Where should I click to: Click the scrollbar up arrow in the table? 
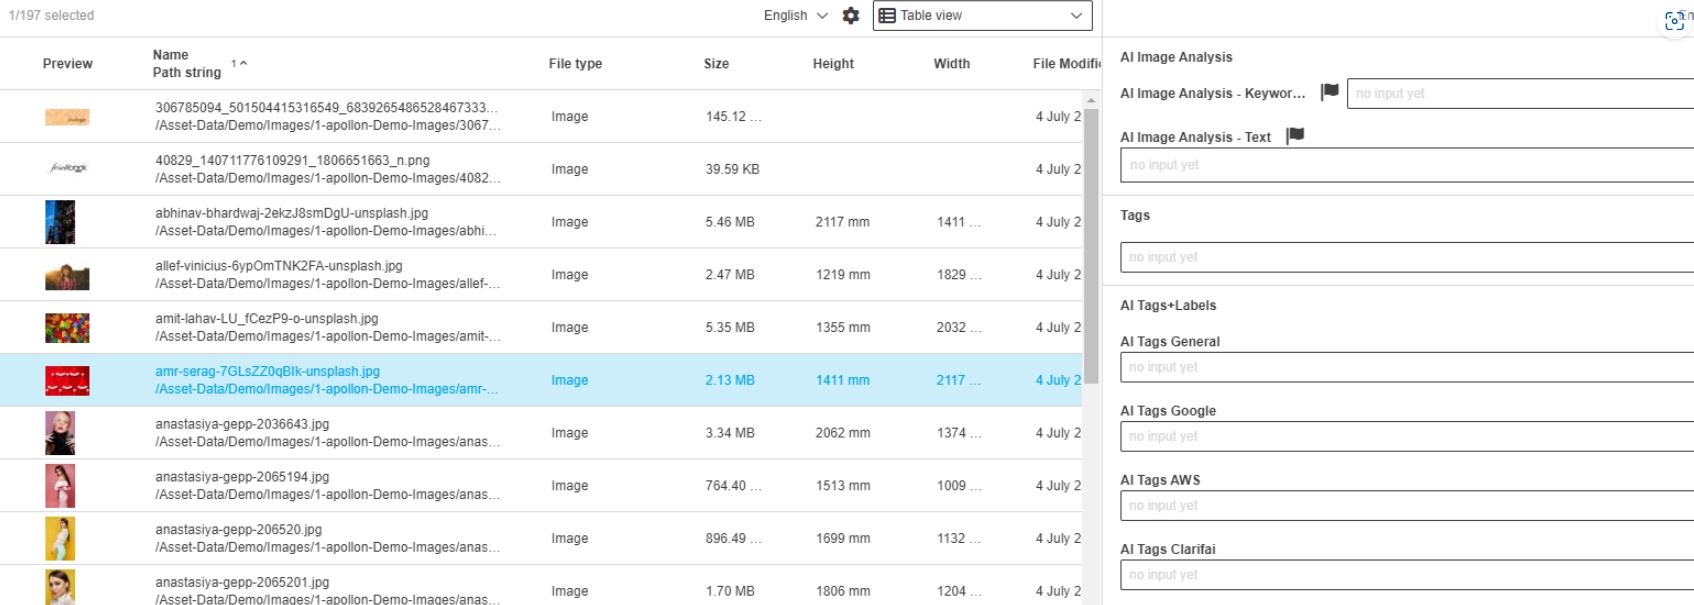(x=1091, y=101)
